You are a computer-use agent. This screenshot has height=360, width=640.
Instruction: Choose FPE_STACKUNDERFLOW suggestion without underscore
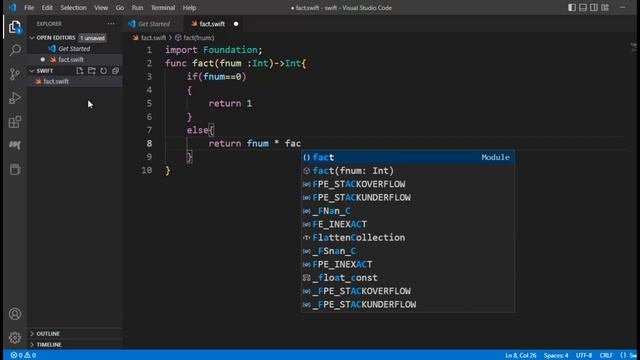(x=408, y=198)
